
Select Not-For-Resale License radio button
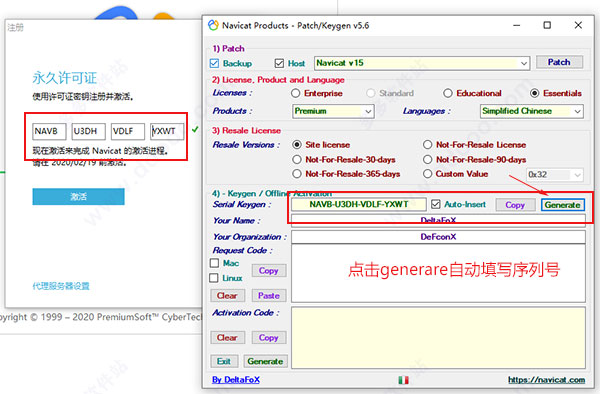[427, 145]
